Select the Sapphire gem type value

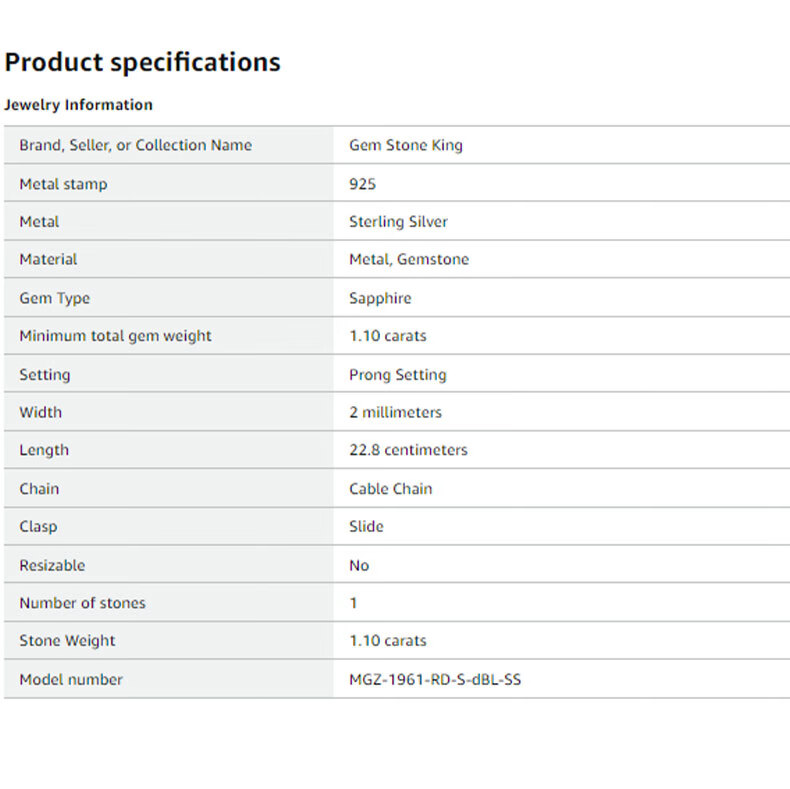380,298
